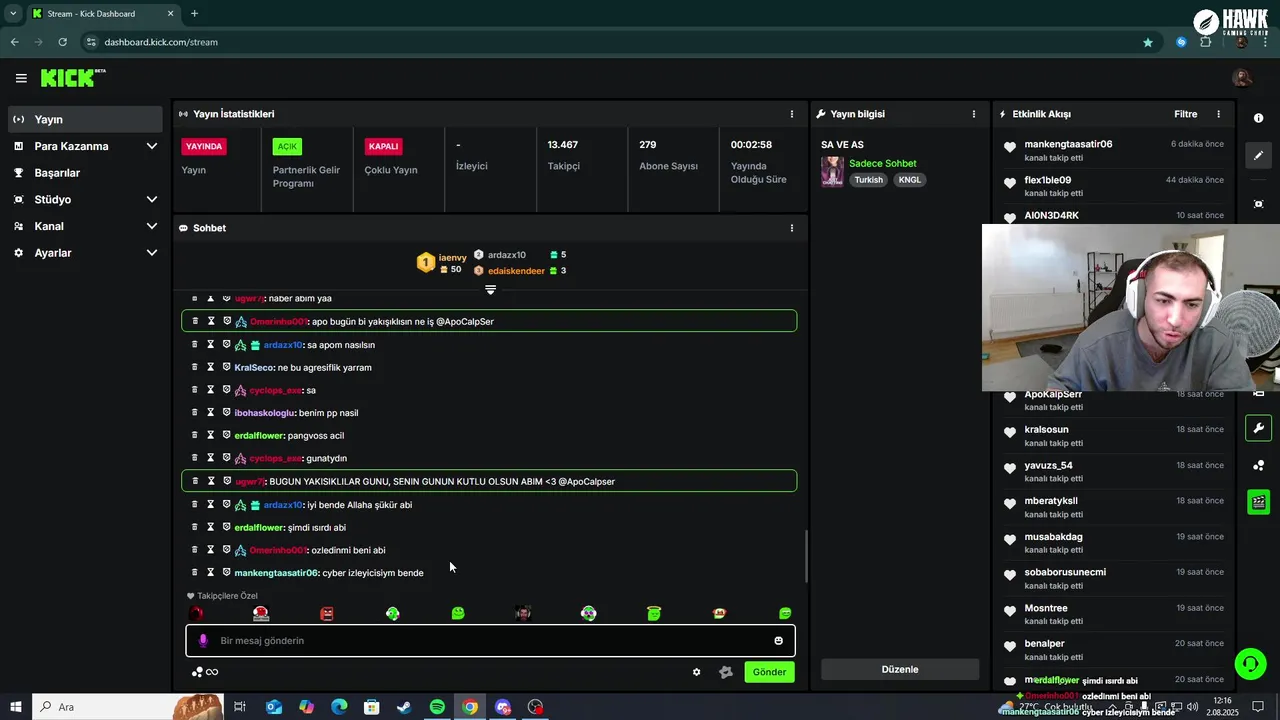Open the green headset support chat button
This screenshot has height=720, width=1280.
[1249, 663]
